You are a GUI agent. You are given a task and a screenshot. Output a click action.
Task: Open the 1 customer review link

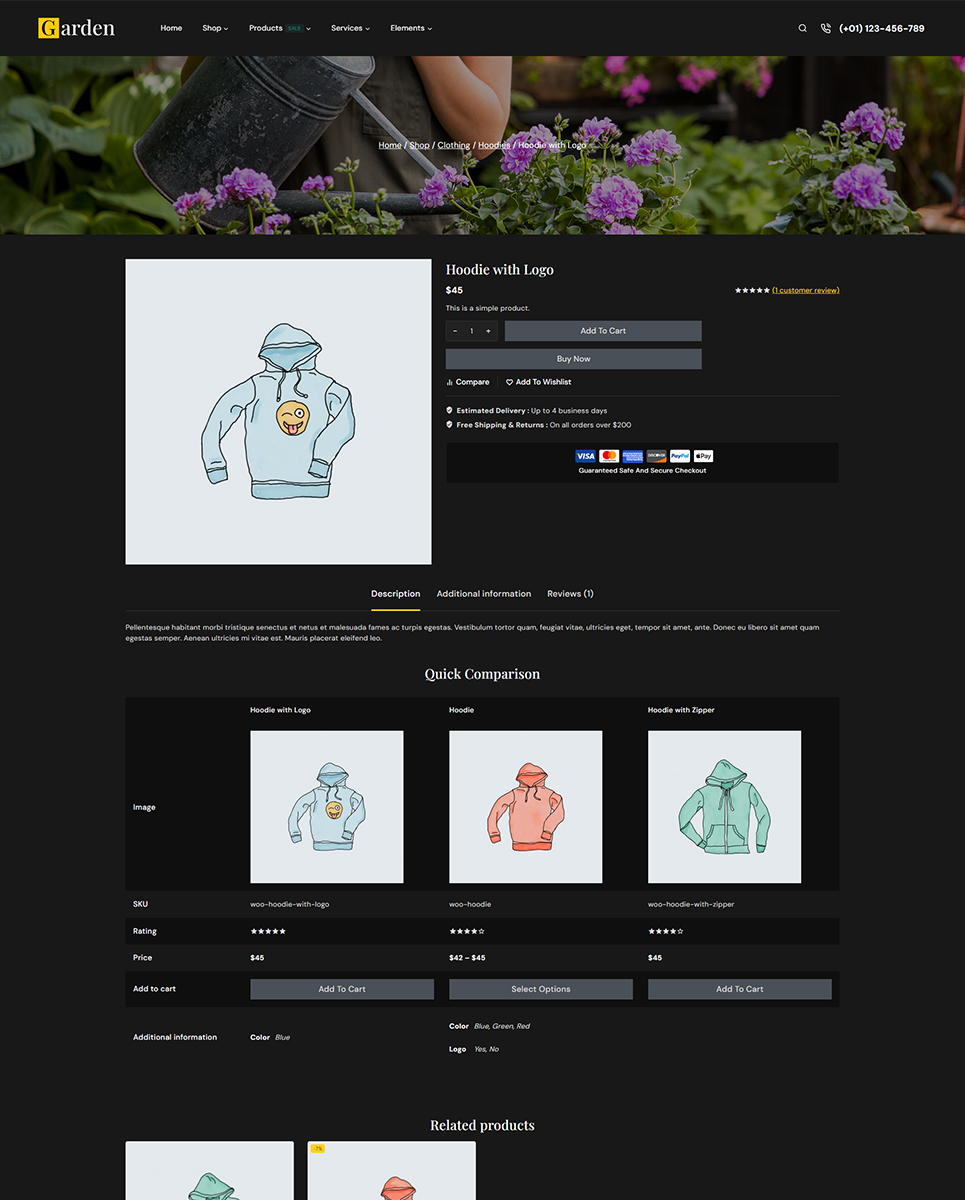[805, 290]
